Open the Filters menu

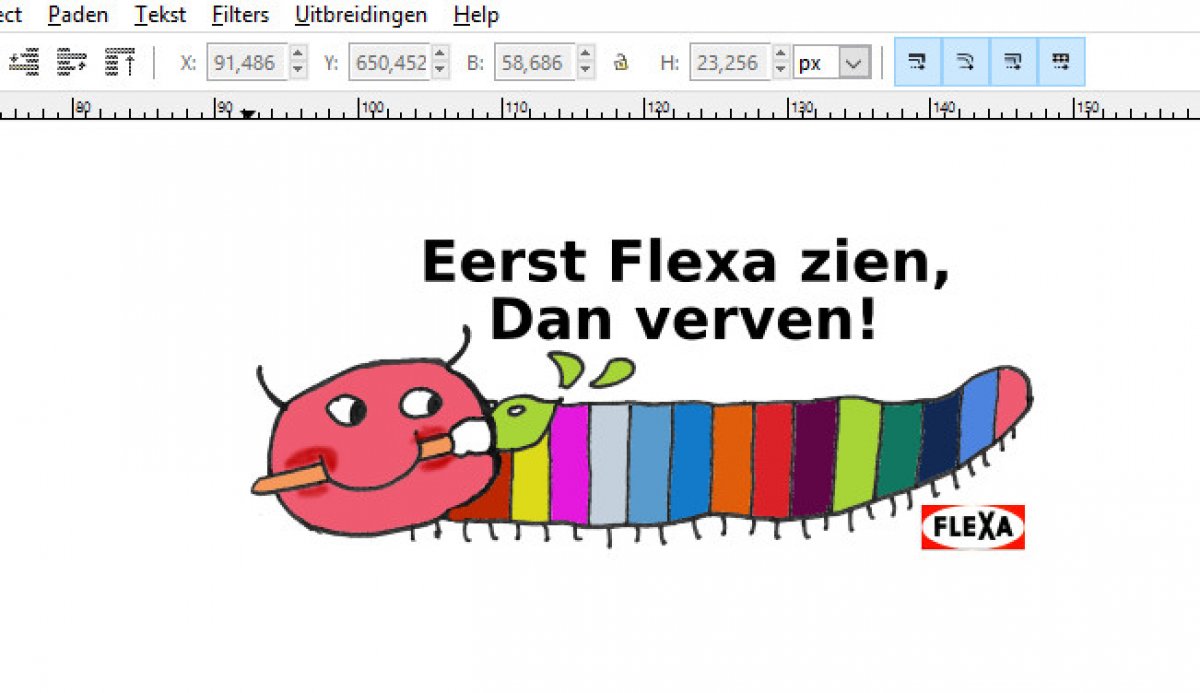coord(240,15)
